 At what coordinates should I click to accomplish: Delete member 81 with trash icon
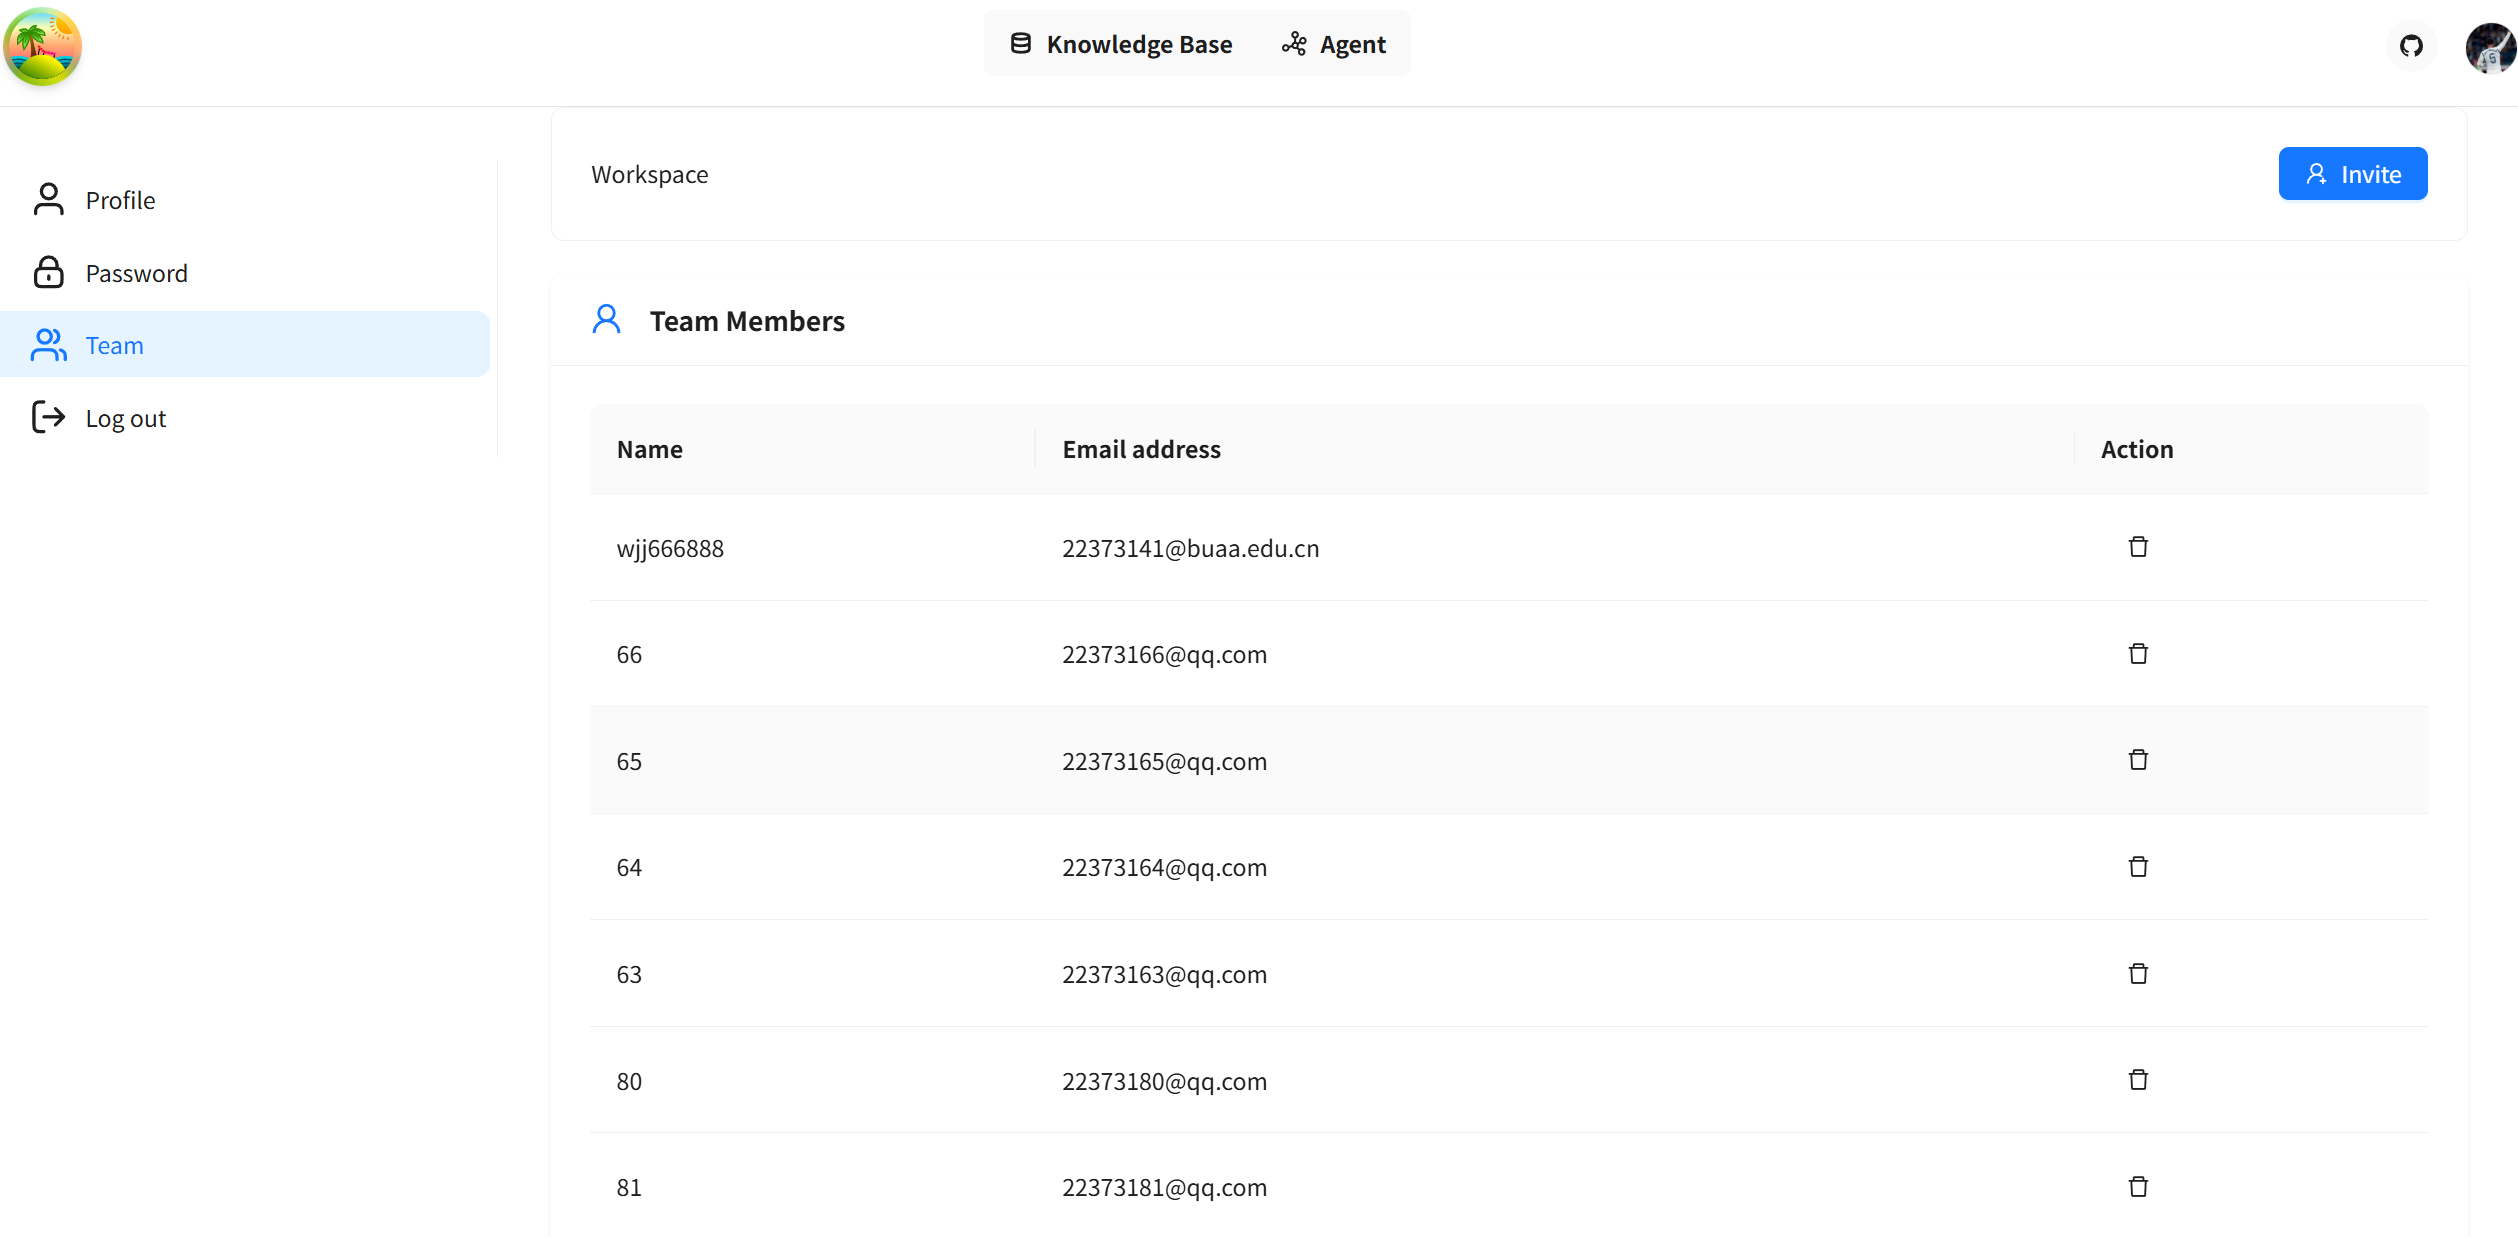coord(2138,1187)
